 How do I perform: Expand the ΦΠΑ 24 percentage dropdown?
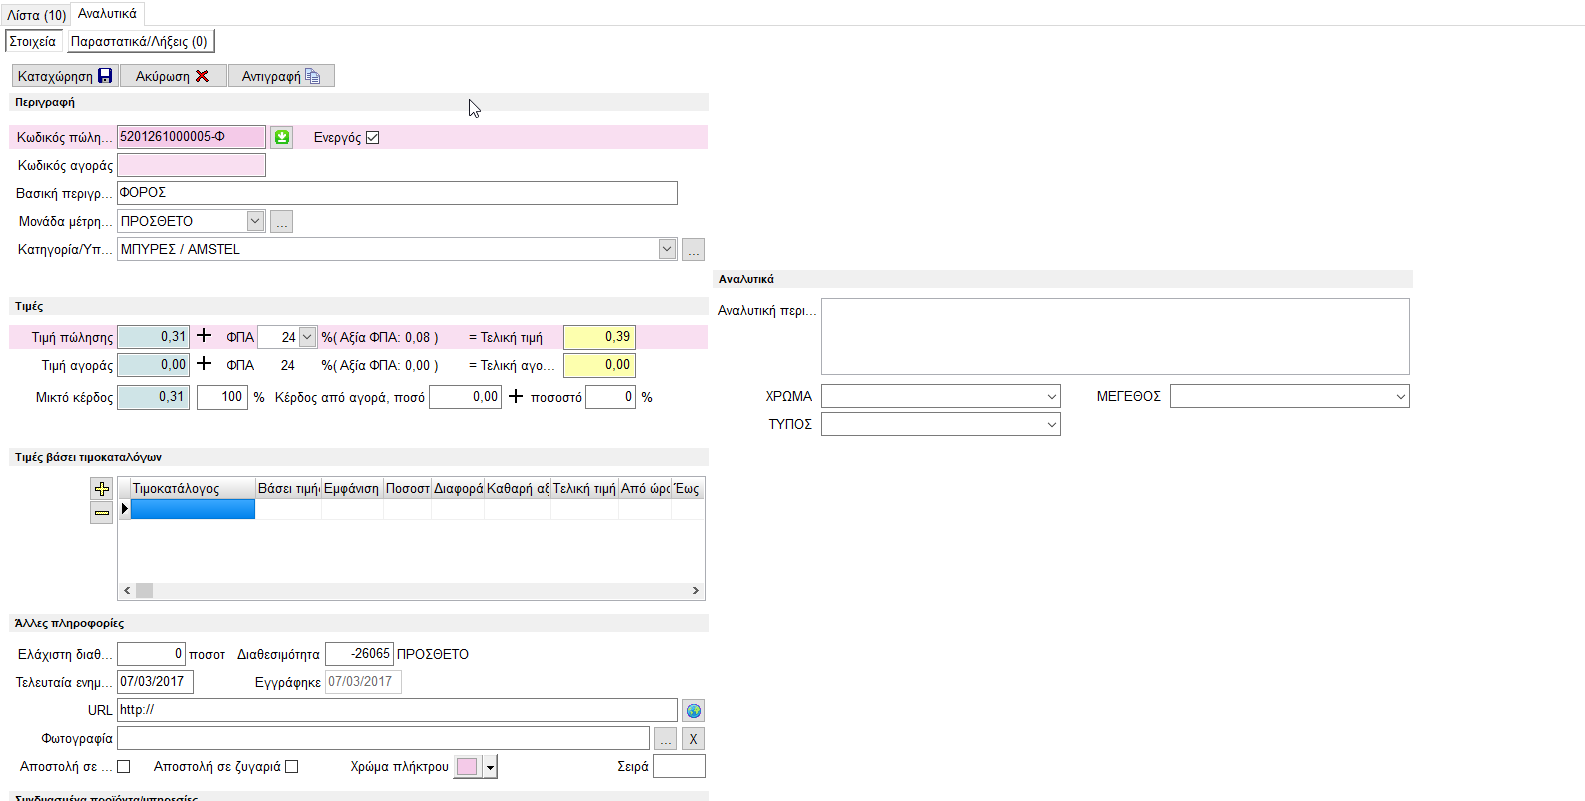tap(307, 337)
